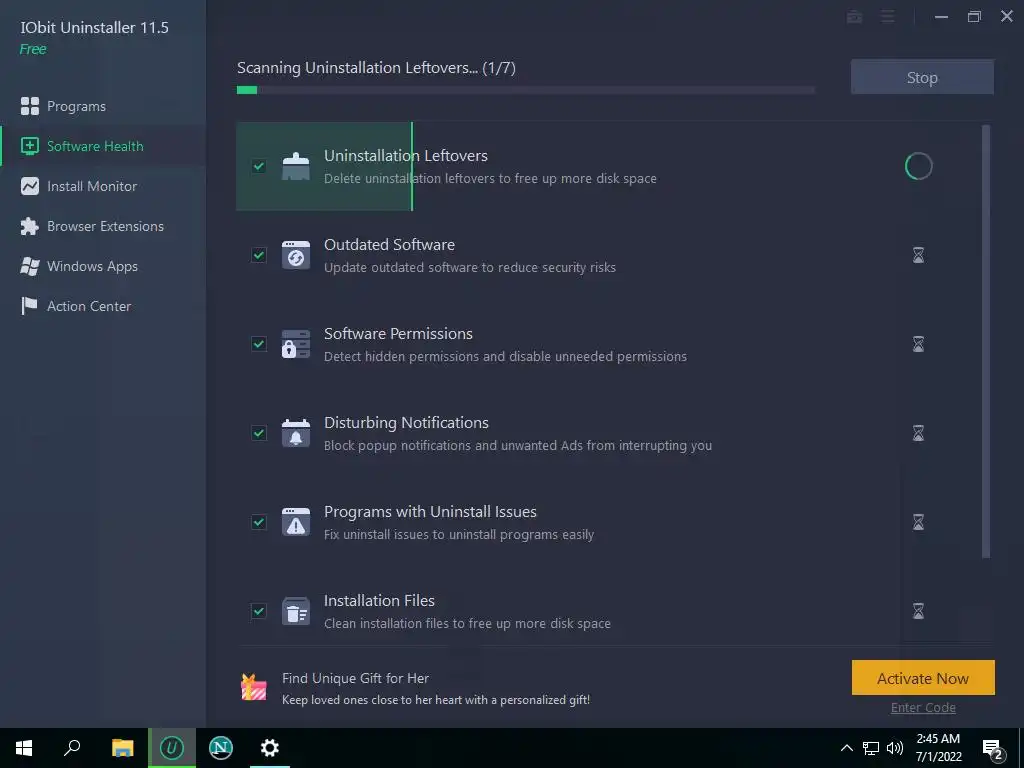The height and width of the screenshot is (768, 1024).
Task: Click the Outdated Software update icon
Action: [x=296, y=255]
